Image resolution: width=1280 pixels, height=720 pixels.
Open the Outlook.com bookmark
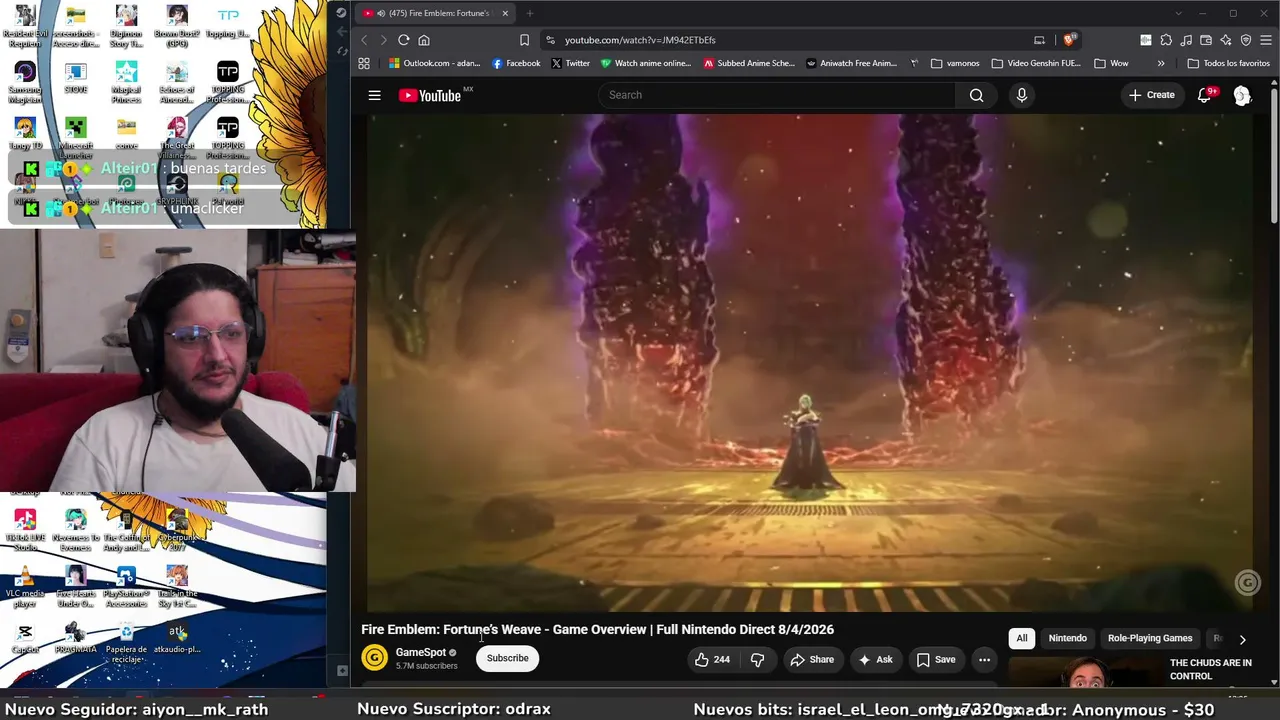click(x=435, y=63)
